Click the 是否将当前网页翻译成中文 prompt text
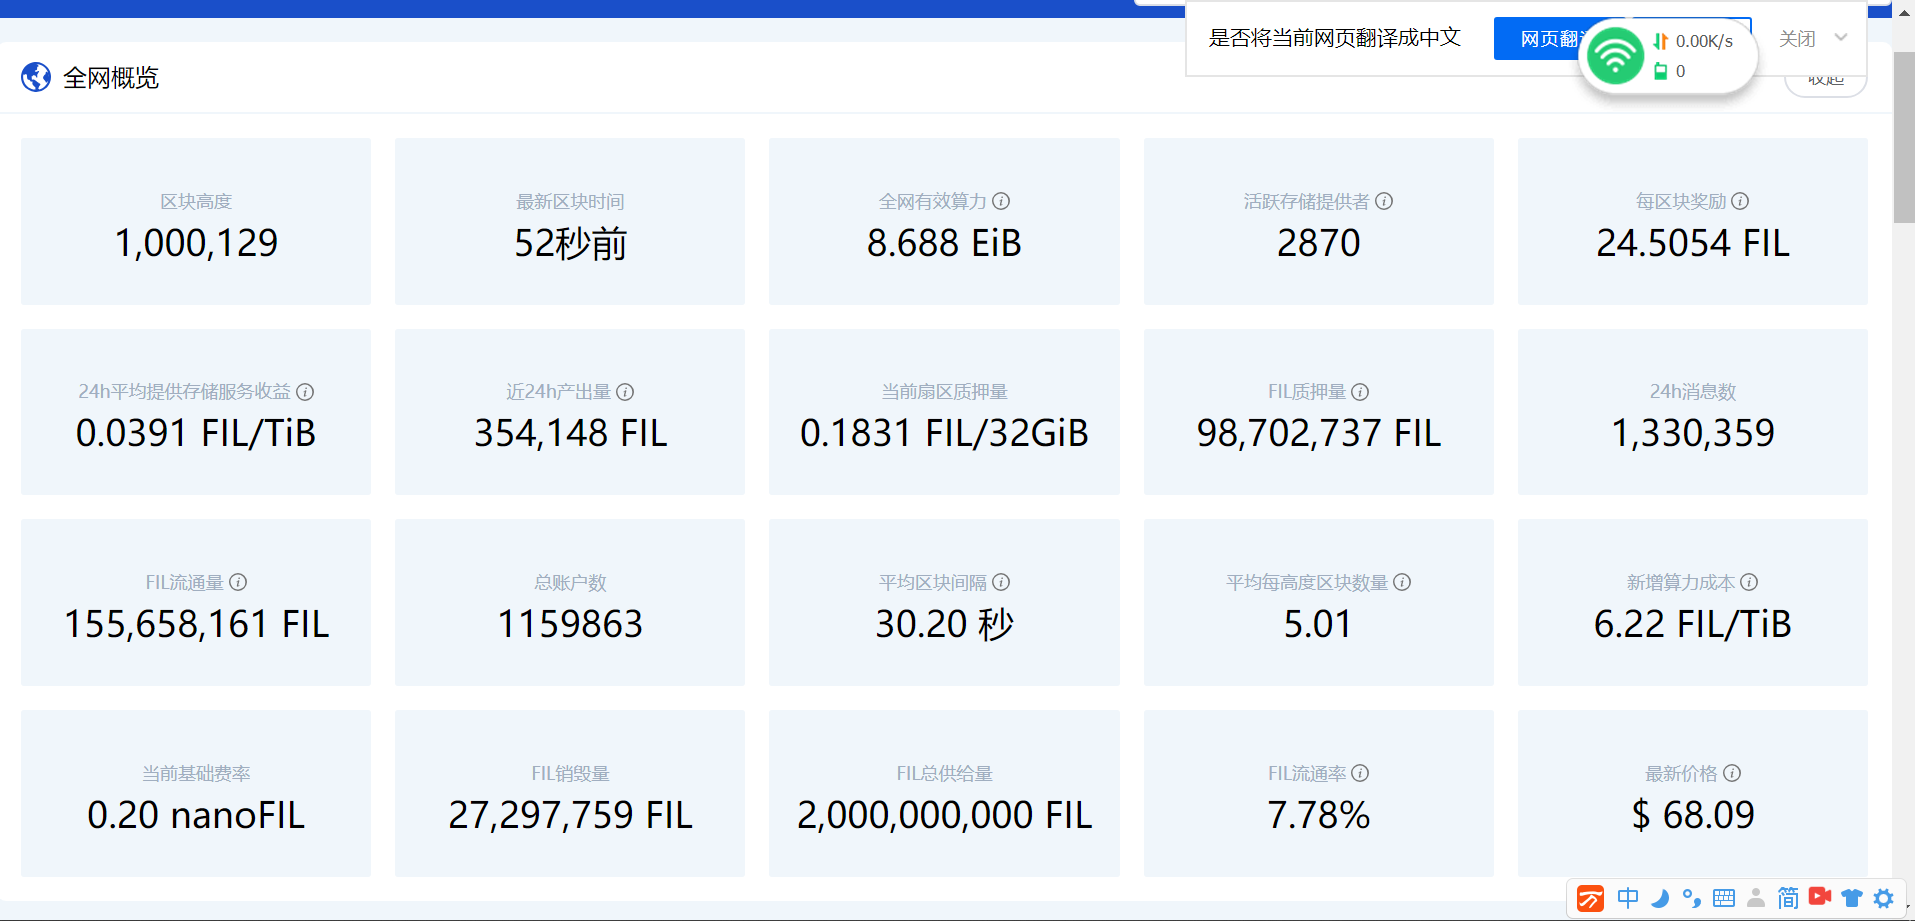This screenshot has height=921, width=1915. [1335, 38]
